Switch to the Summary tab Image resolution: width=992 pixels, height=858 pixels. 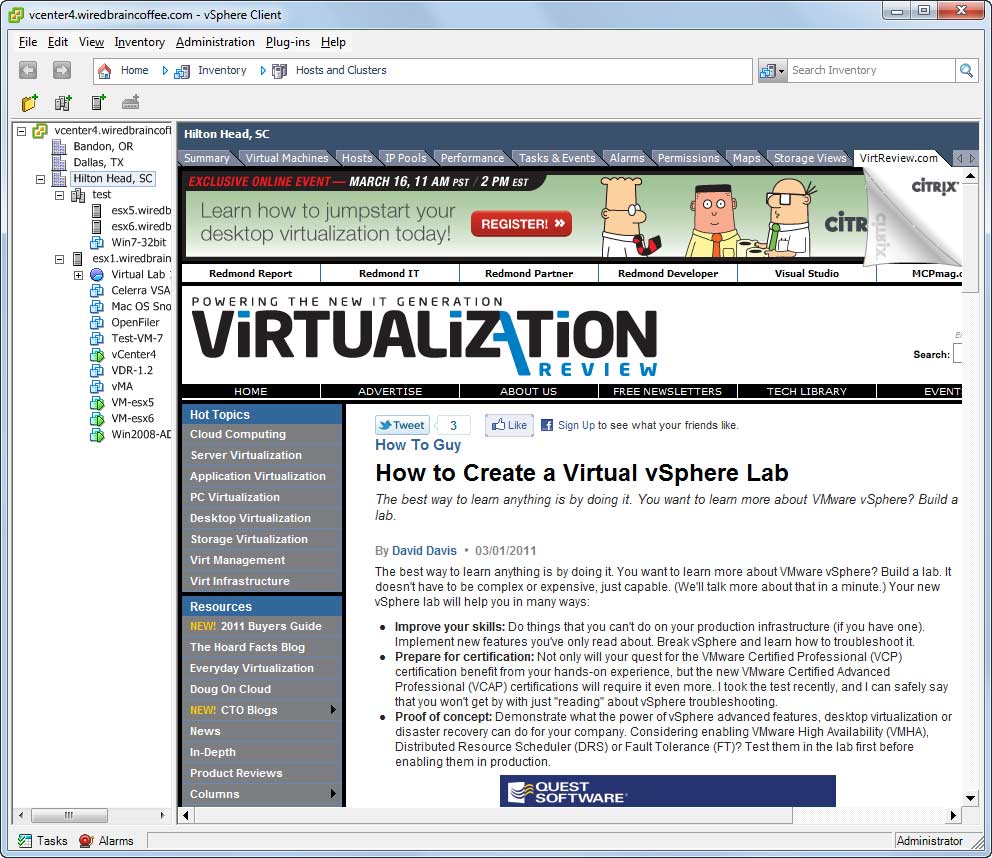point(207,158)
